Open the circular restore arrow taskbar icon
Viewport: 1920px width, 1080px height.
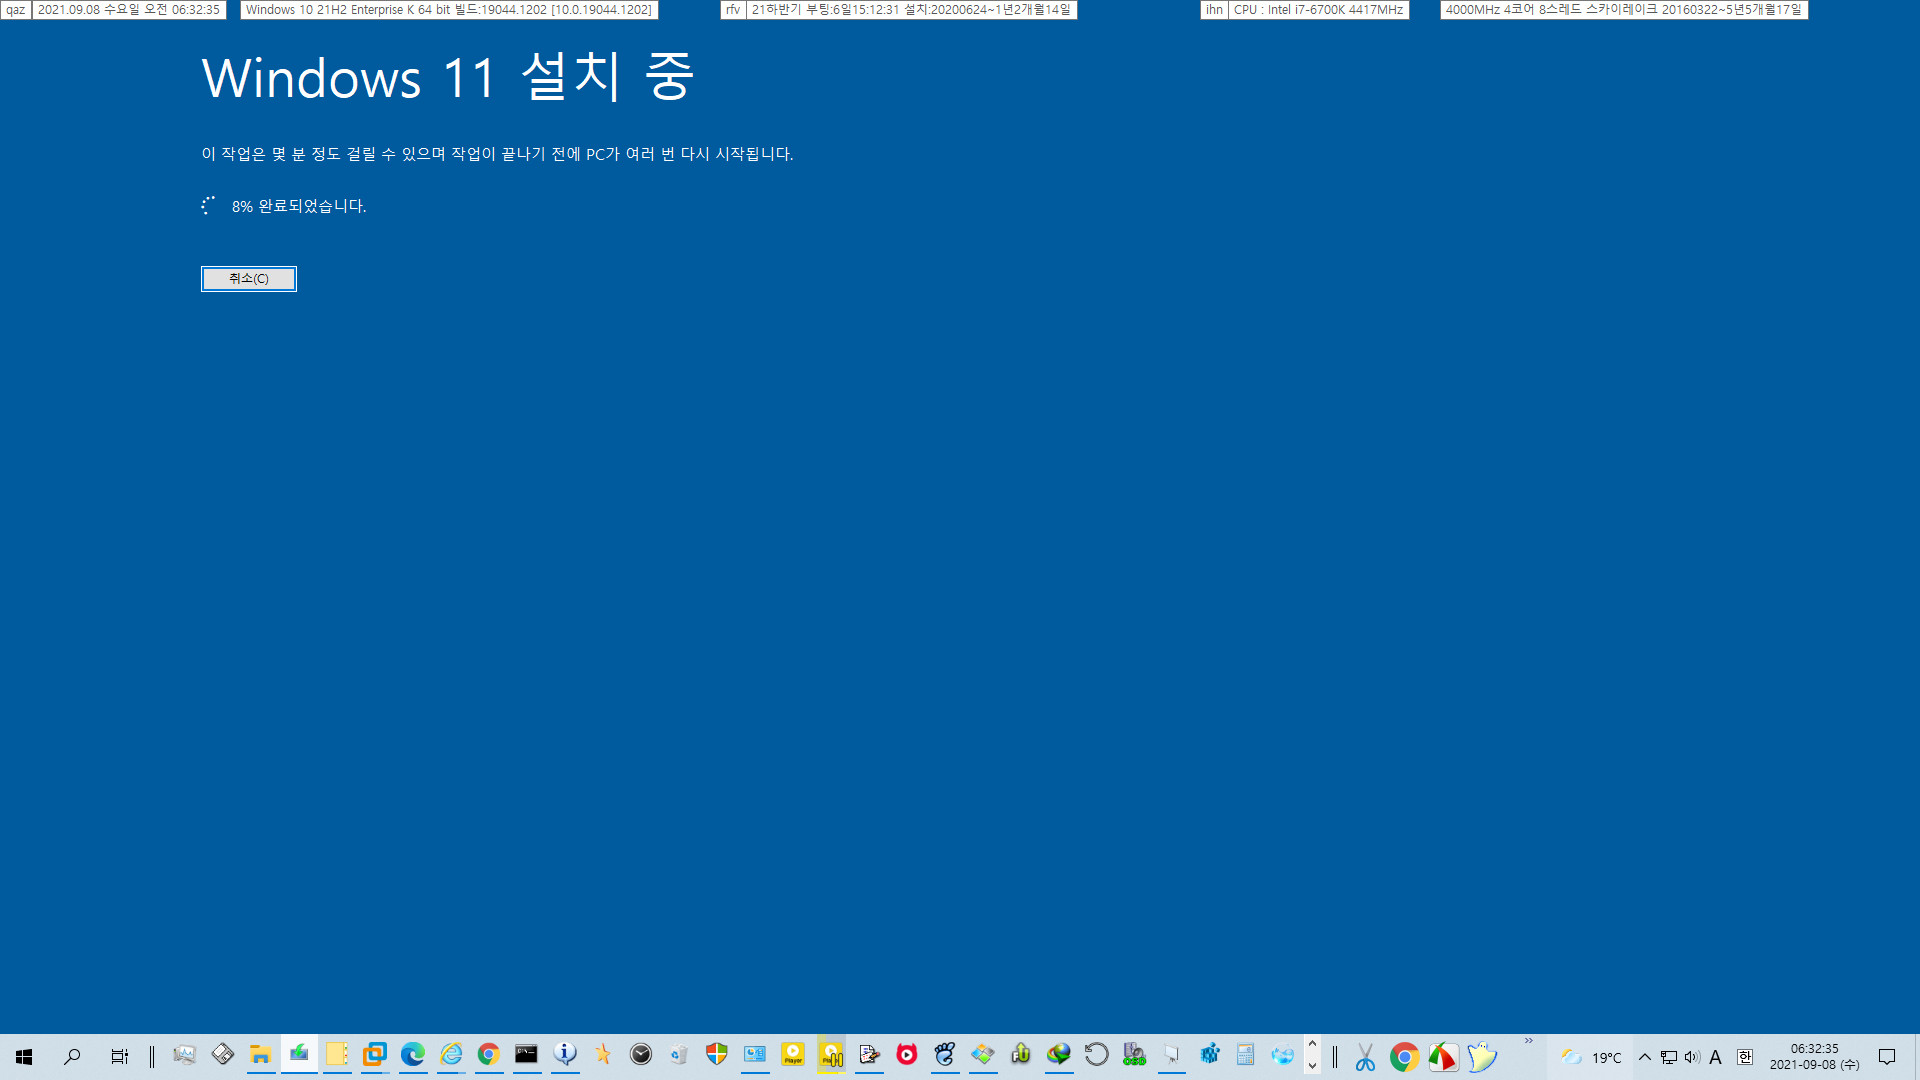[x=1097, y=1055]
